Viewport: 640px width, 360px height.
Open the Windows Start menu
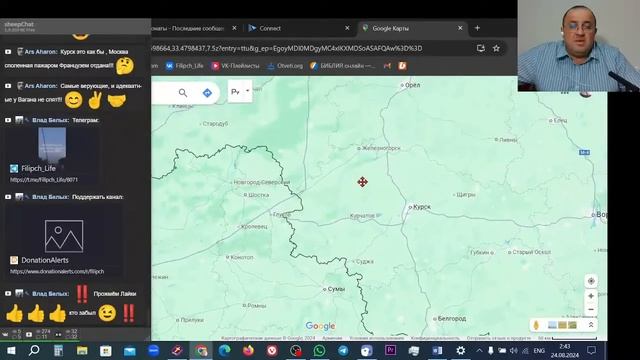pyautogui.click(x=11, y=351)
